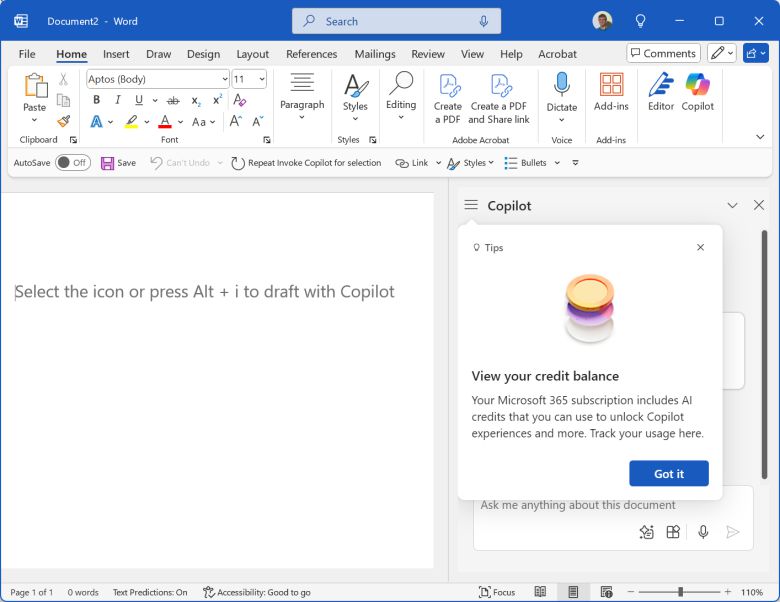Open the font name dropdown
The height and width of the screenshot is (602, 780).
click(x=224, y=79)
